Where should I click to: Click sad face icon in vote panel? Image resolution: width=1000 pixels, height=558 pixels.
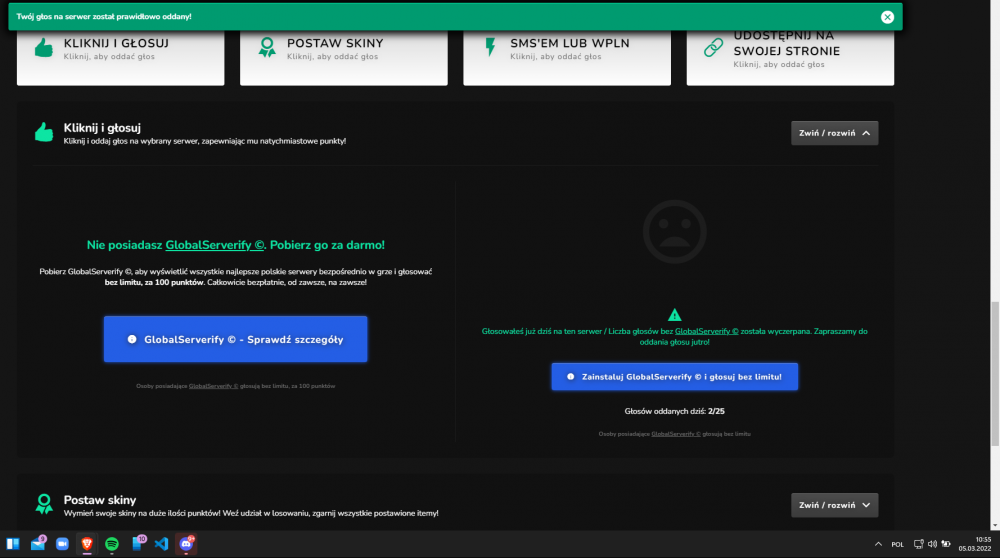(674, 232)
